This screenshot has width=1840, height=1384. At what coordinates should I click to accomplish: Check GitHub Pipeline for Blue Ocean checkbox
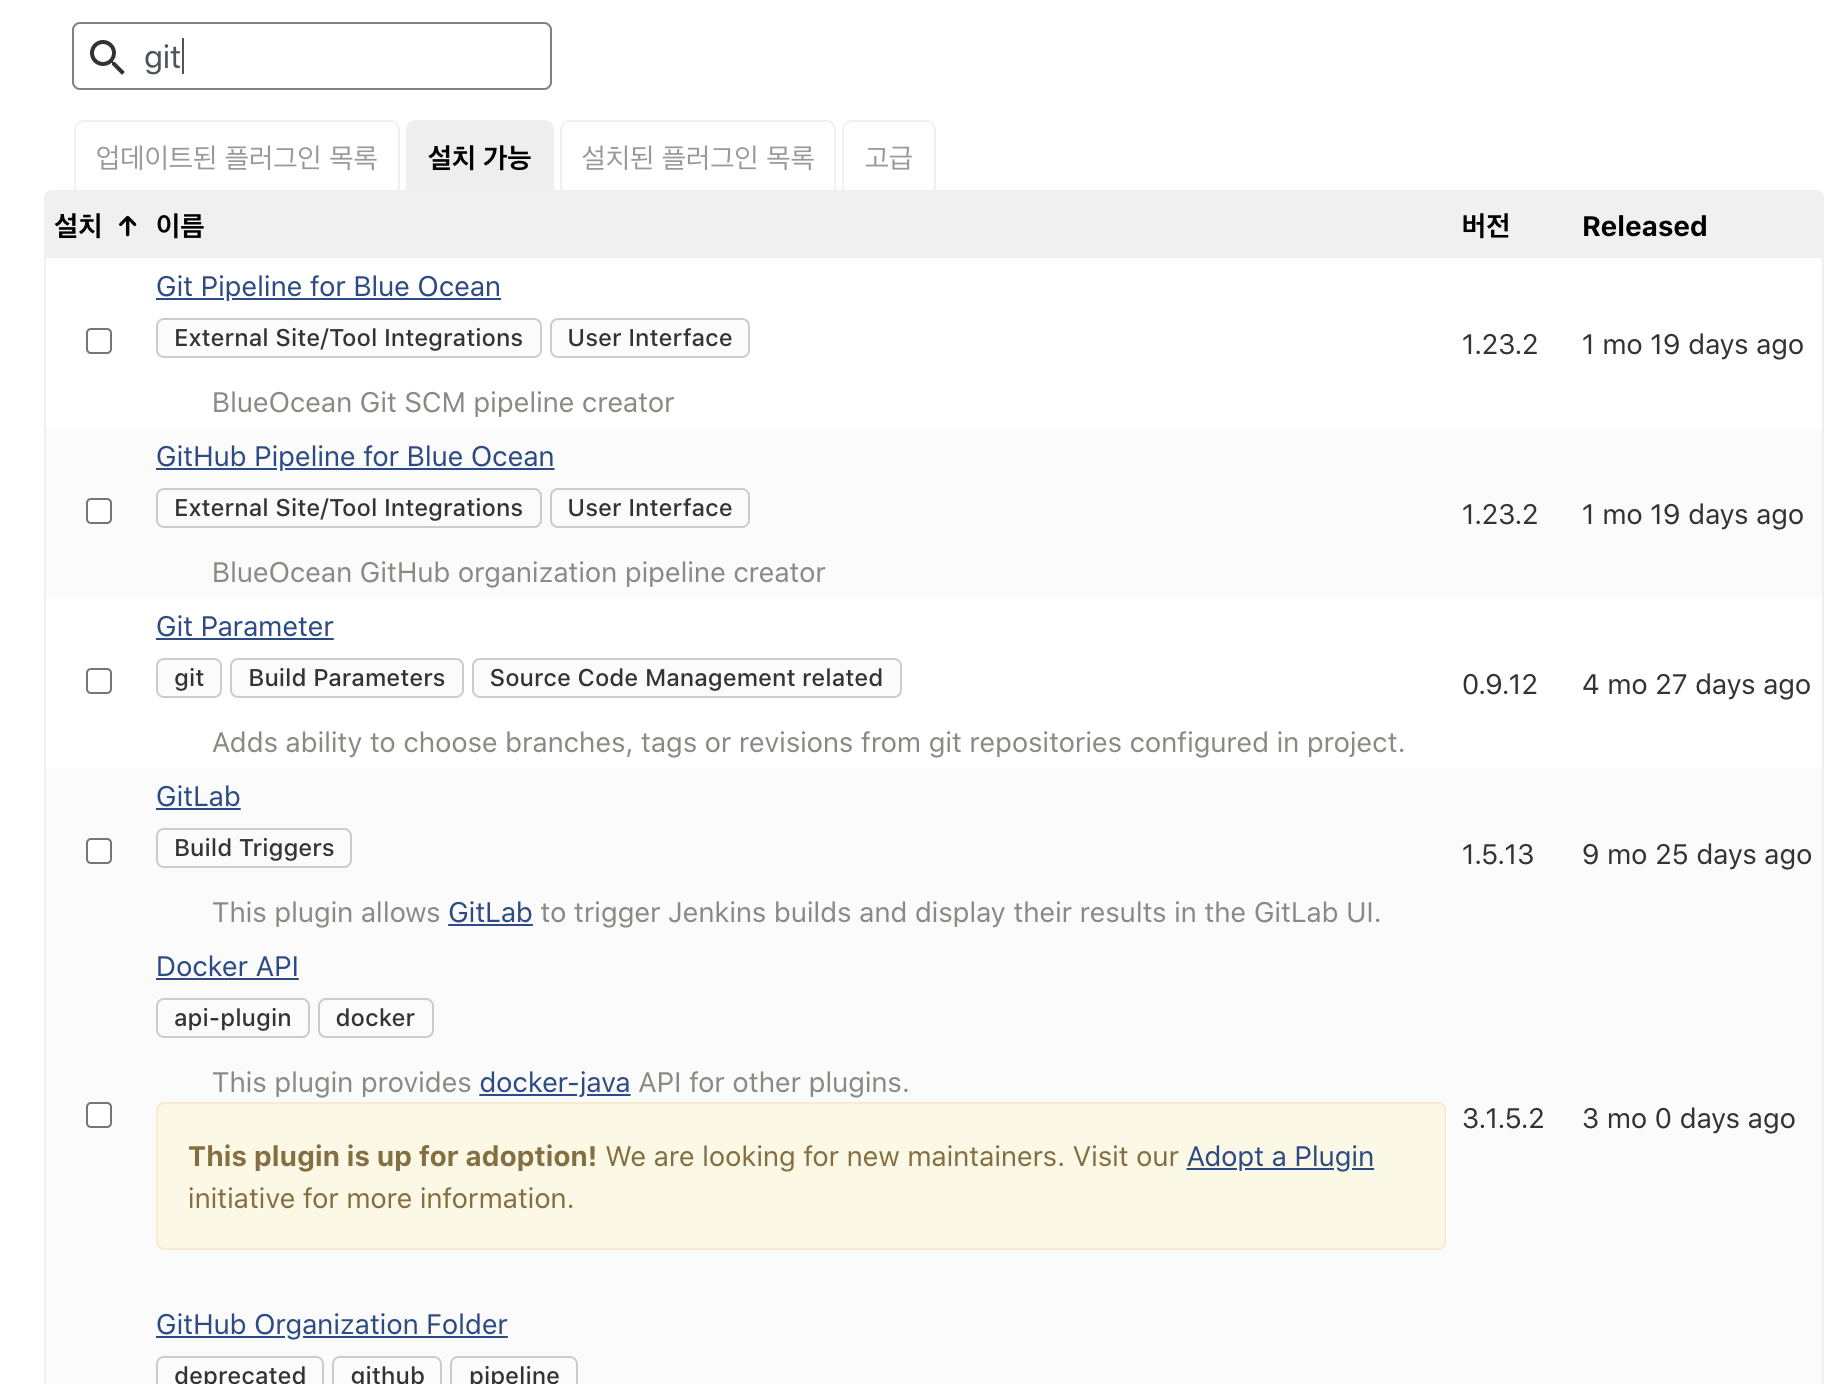(99, 511)
